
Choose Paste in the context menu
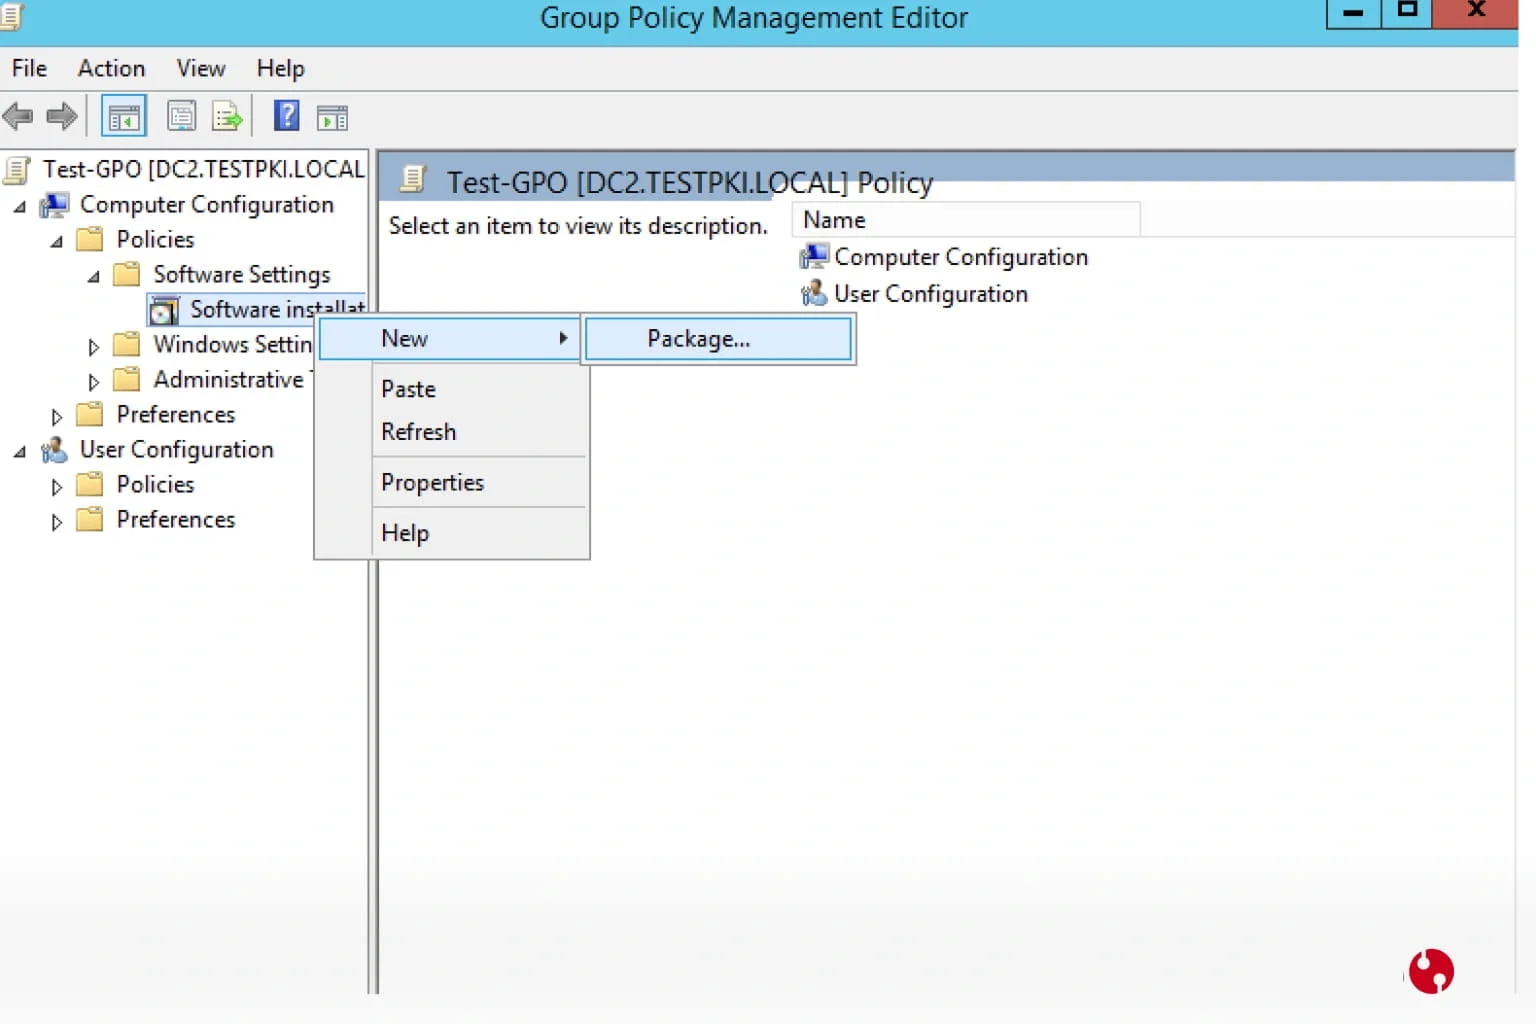(x=452, y=389)
